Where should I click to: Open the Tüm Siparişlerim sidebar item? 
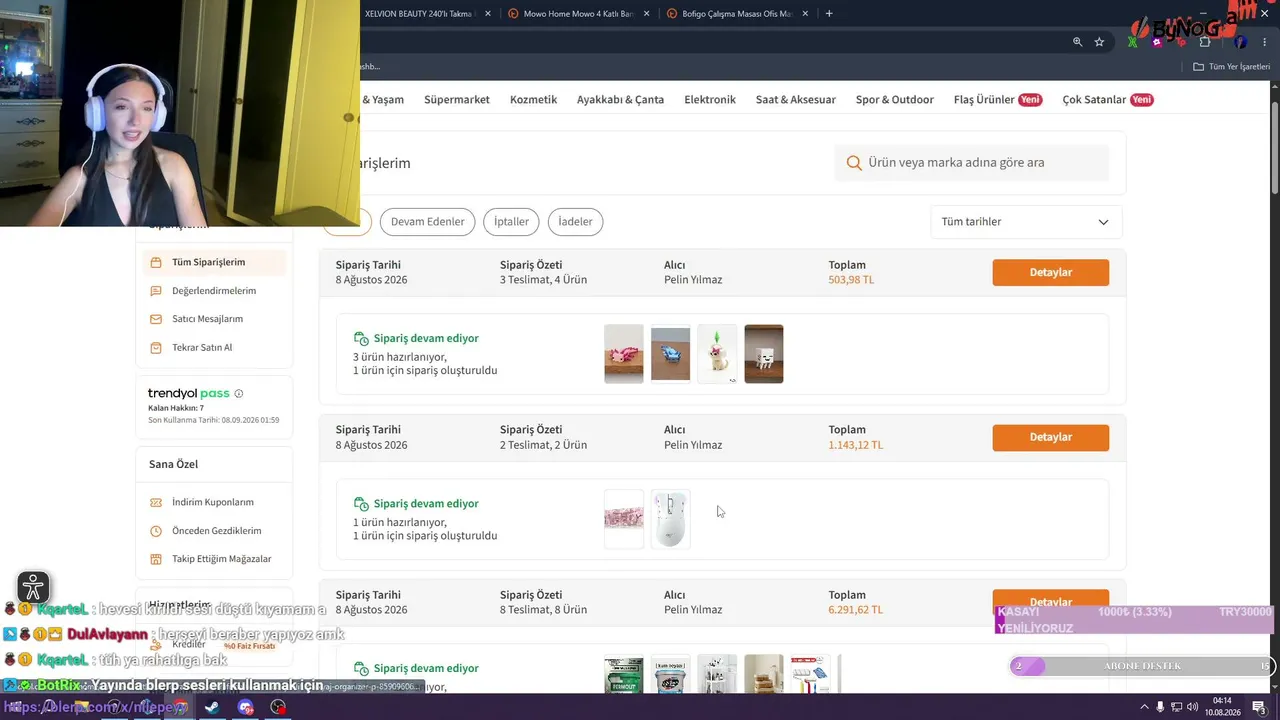214,262
